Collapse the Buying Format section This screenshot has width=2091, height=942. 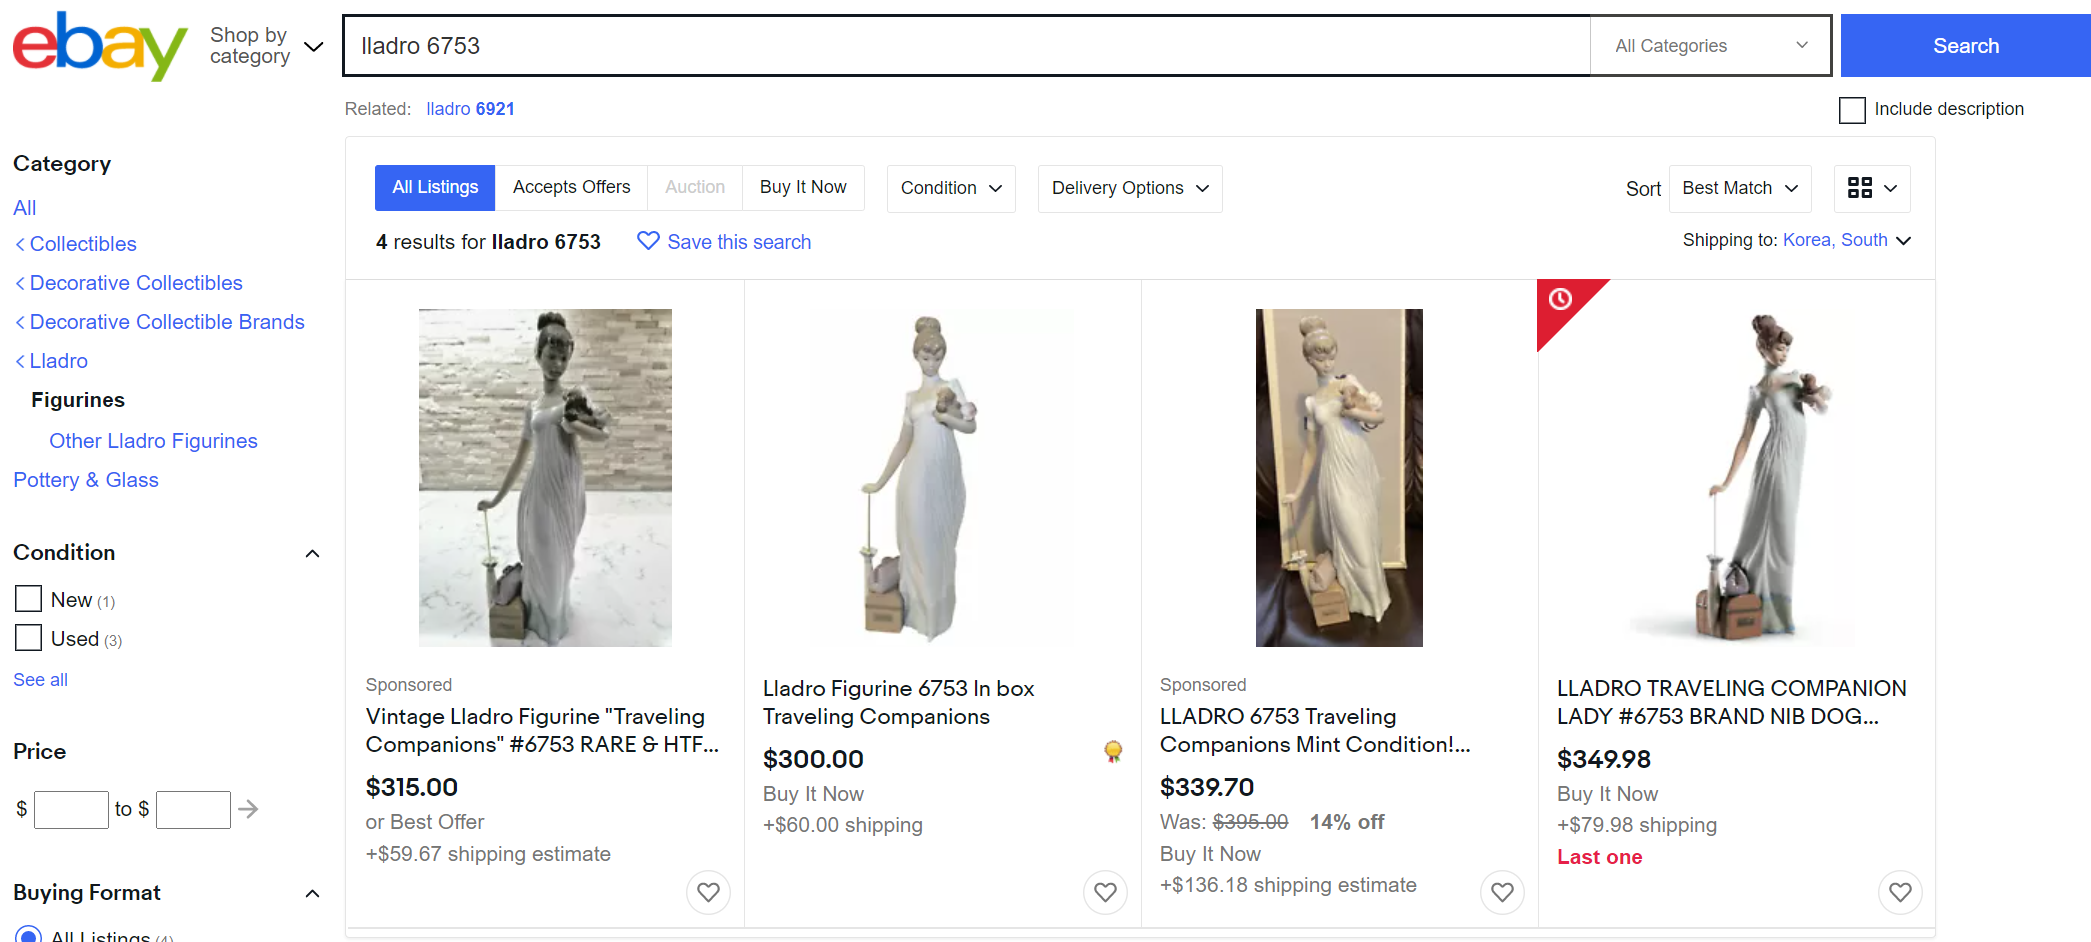click(x=312, y=893)
